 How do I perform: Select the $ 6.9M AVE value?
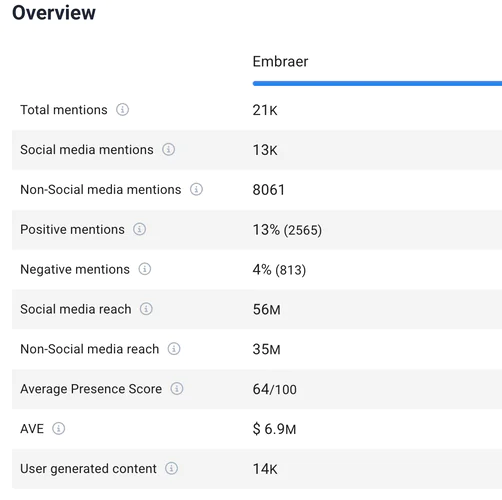(274, 429)
